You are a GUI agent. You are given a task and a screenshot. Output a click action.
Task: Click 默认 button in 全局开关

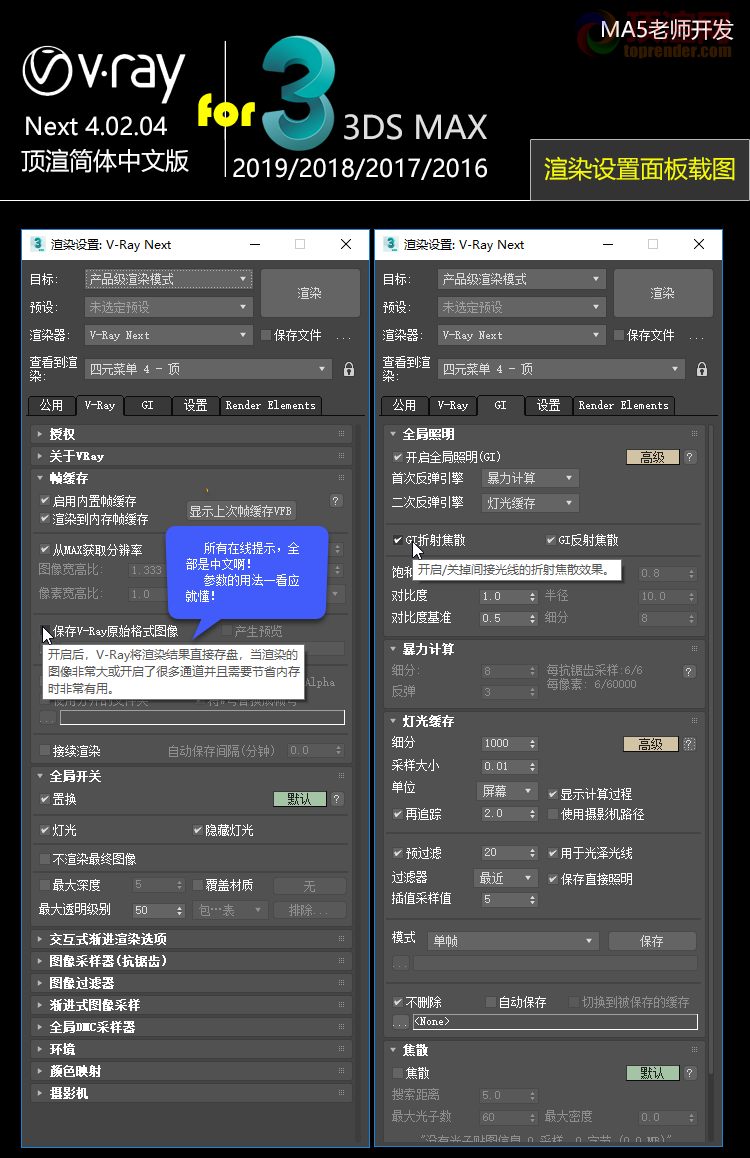pos(300,799)
